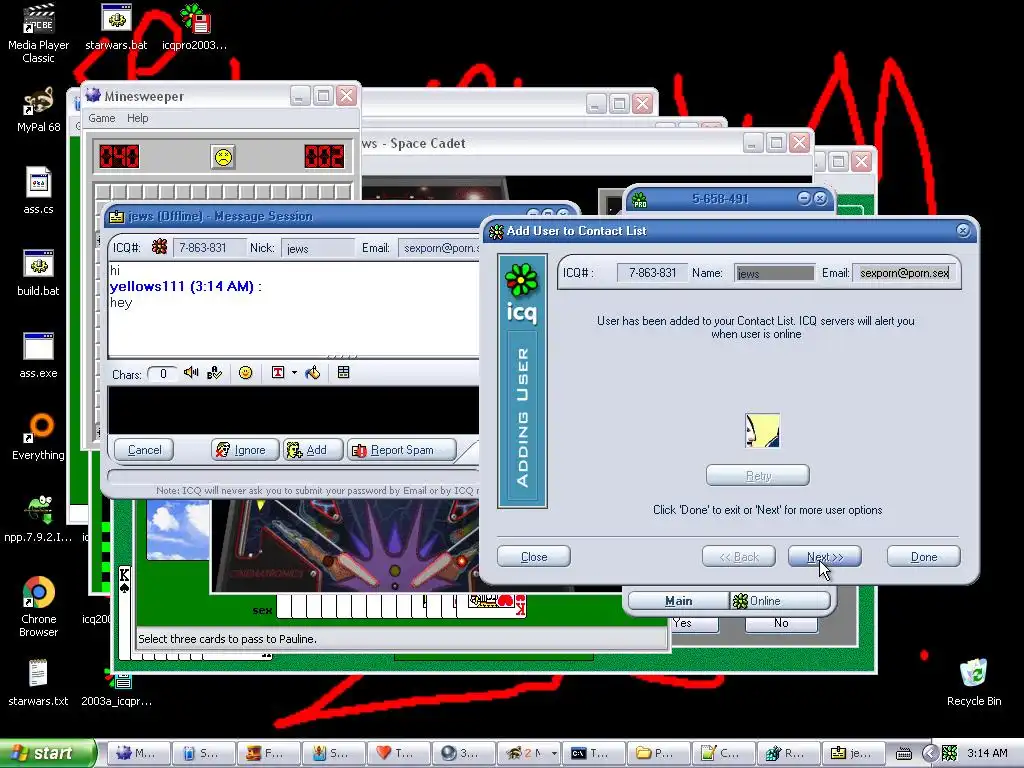Switch to jews message session taskbar button
Image resolution: width=1024 pixels, height=768 pixels.
(x=852, y=753)
